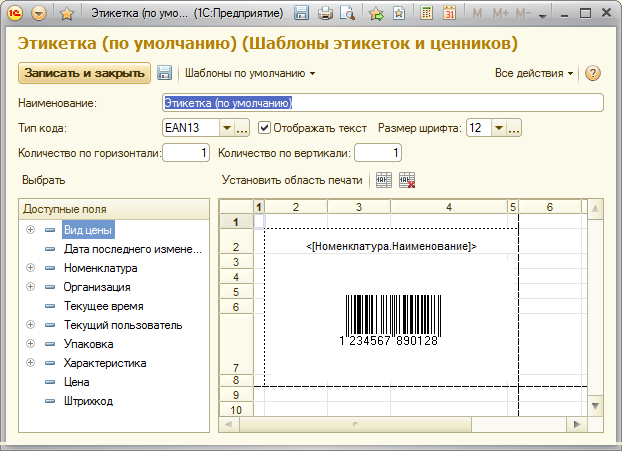The image size is (622, 451).
Task: Click the favorites star icon in title bar
Action: click(67, 14)
